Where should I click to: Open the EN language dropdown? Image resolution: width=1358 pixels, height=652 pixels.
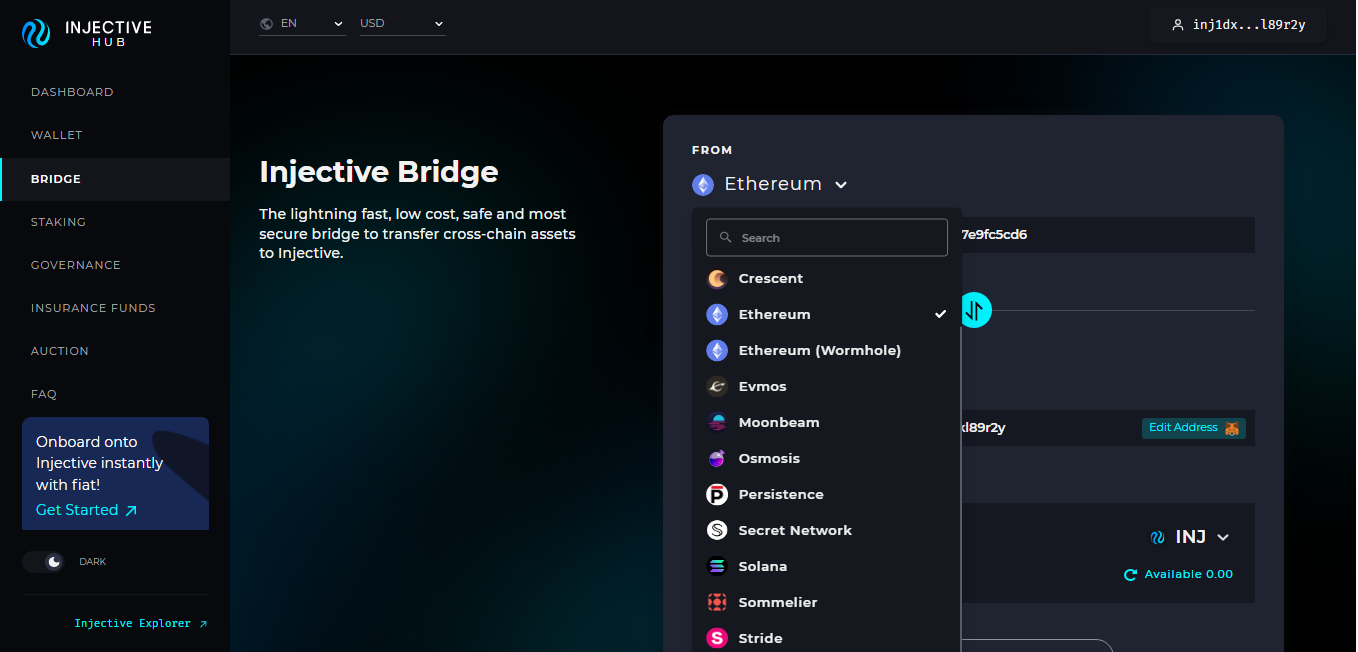(302, 23)
